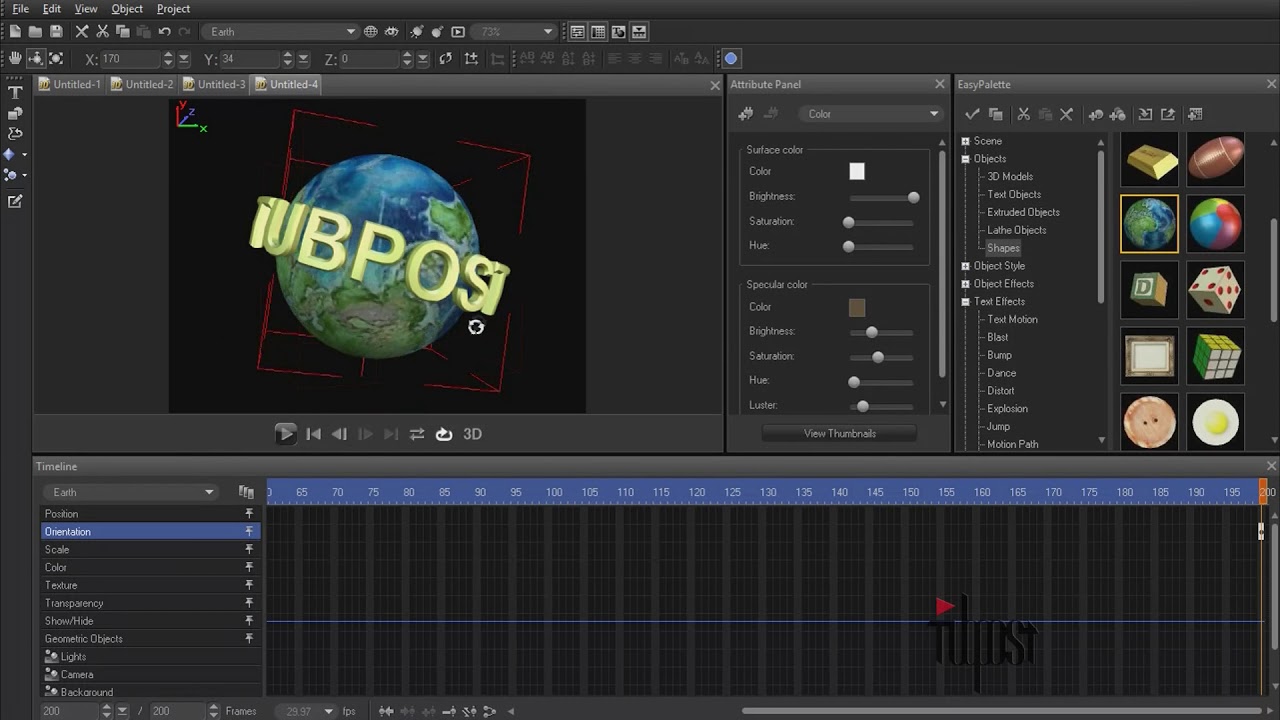Open the Project menu
The image size is (1280, 720).
173,9
